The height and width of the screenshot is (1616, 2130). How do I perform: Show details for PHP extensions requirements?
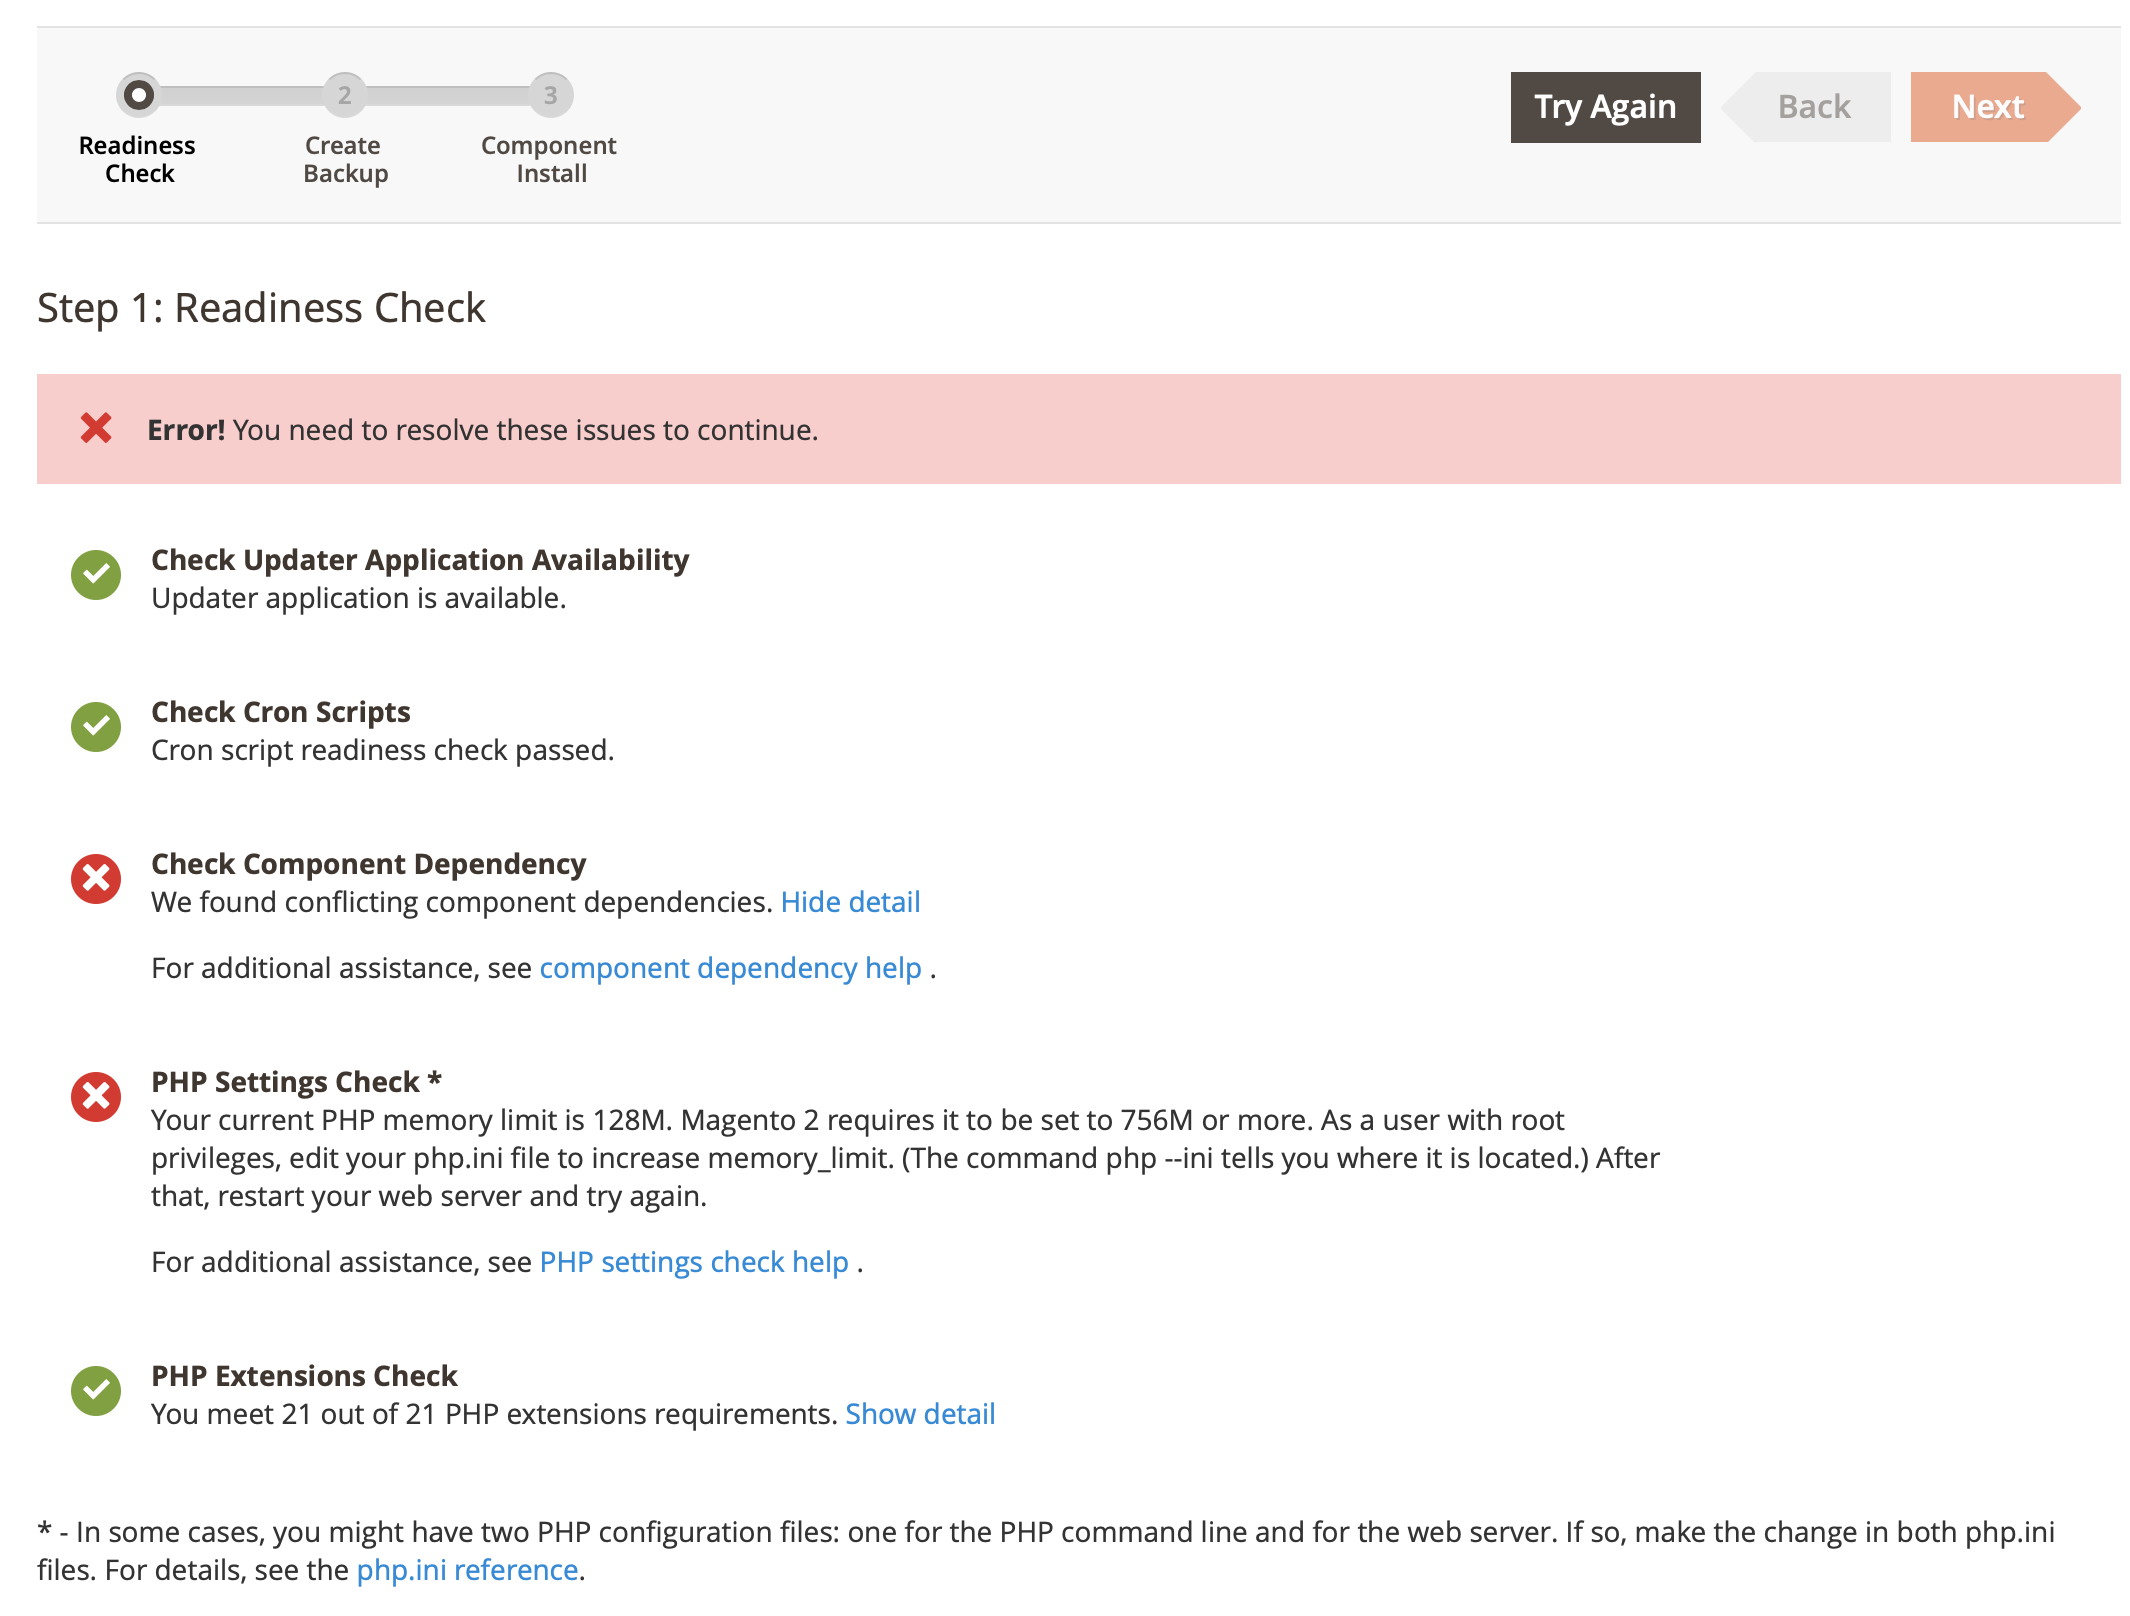tap(920, 1413)
